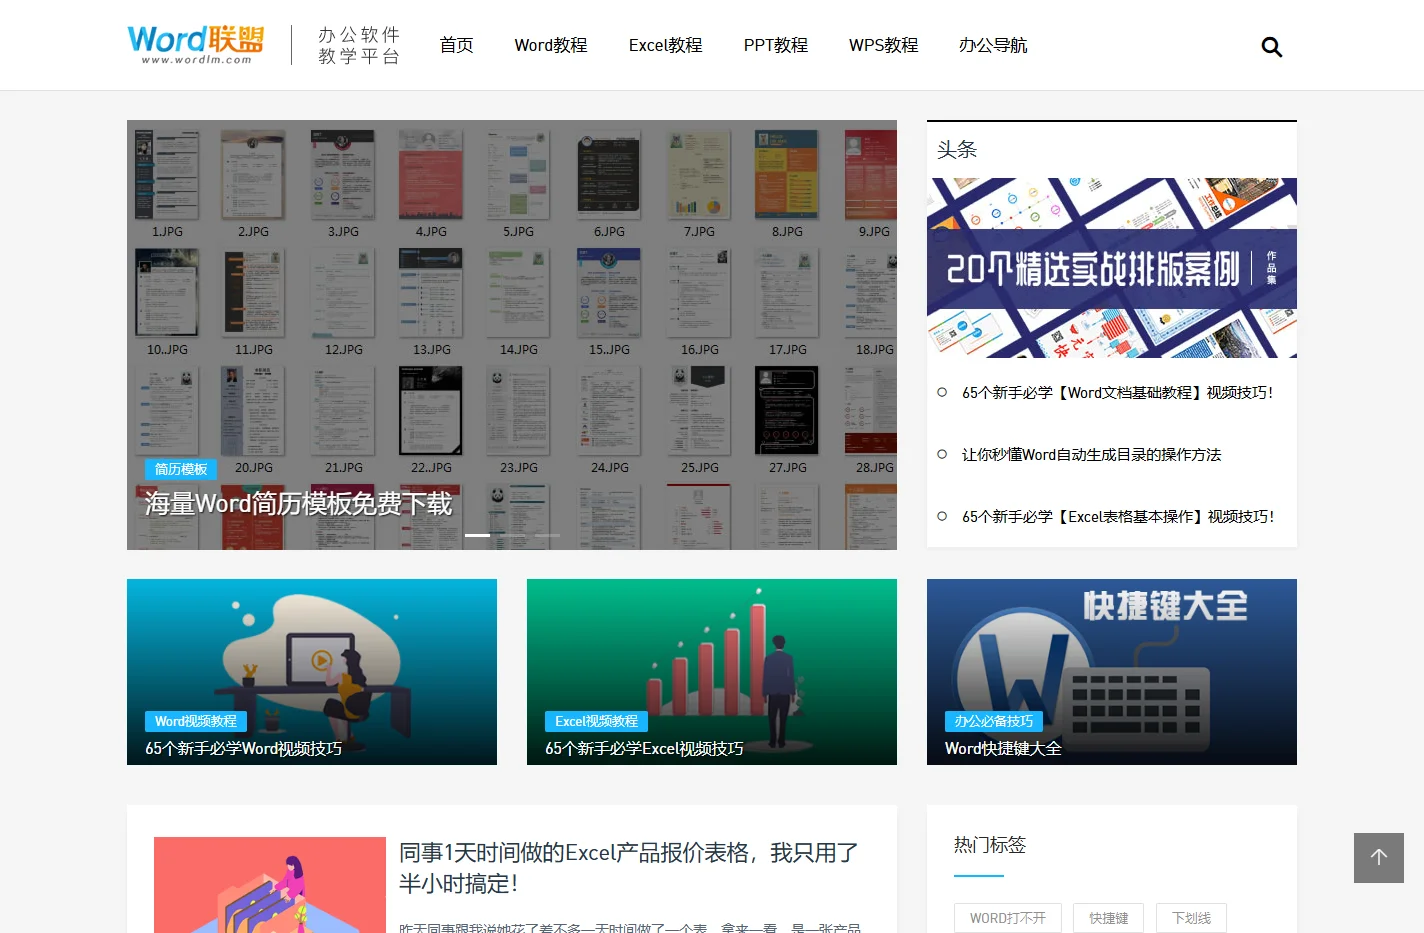
Task: Click the WORD打不开 hot tag
Action: click(x=1007, y=918)
